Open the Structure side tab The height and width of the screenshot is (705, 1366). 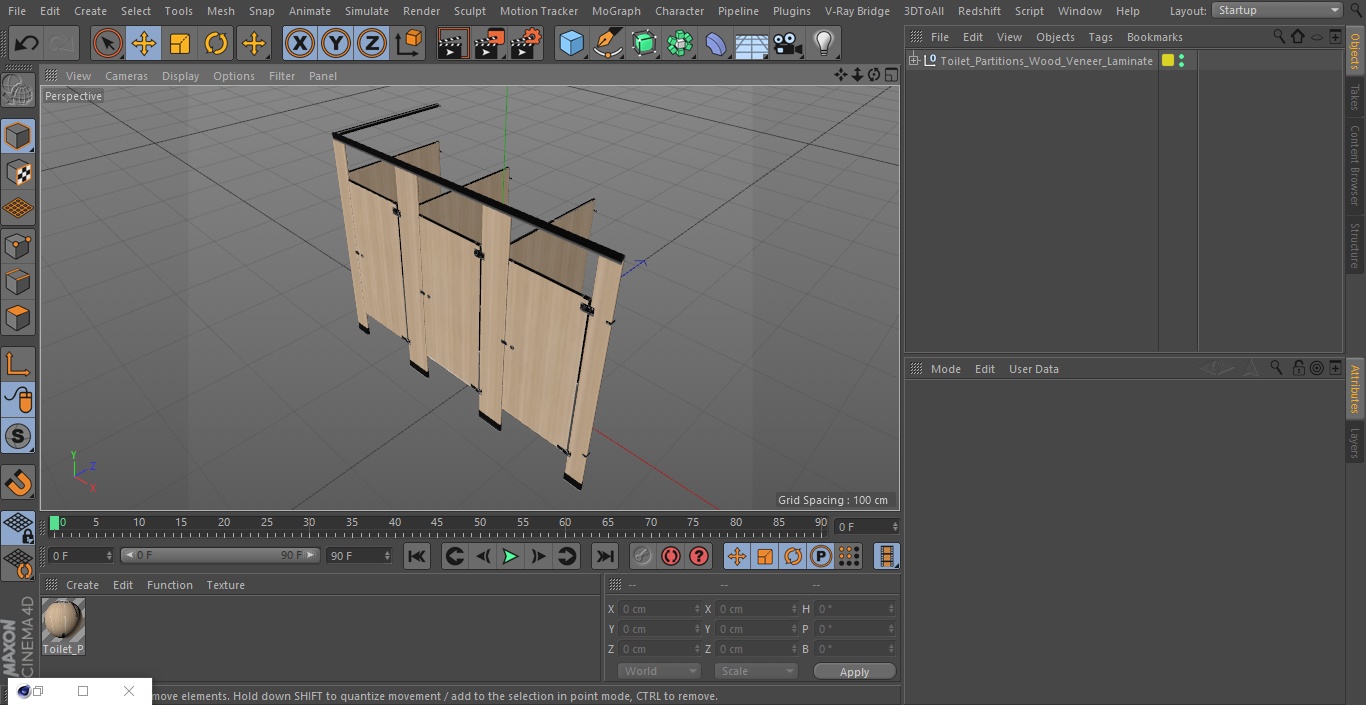[1355, 246]
